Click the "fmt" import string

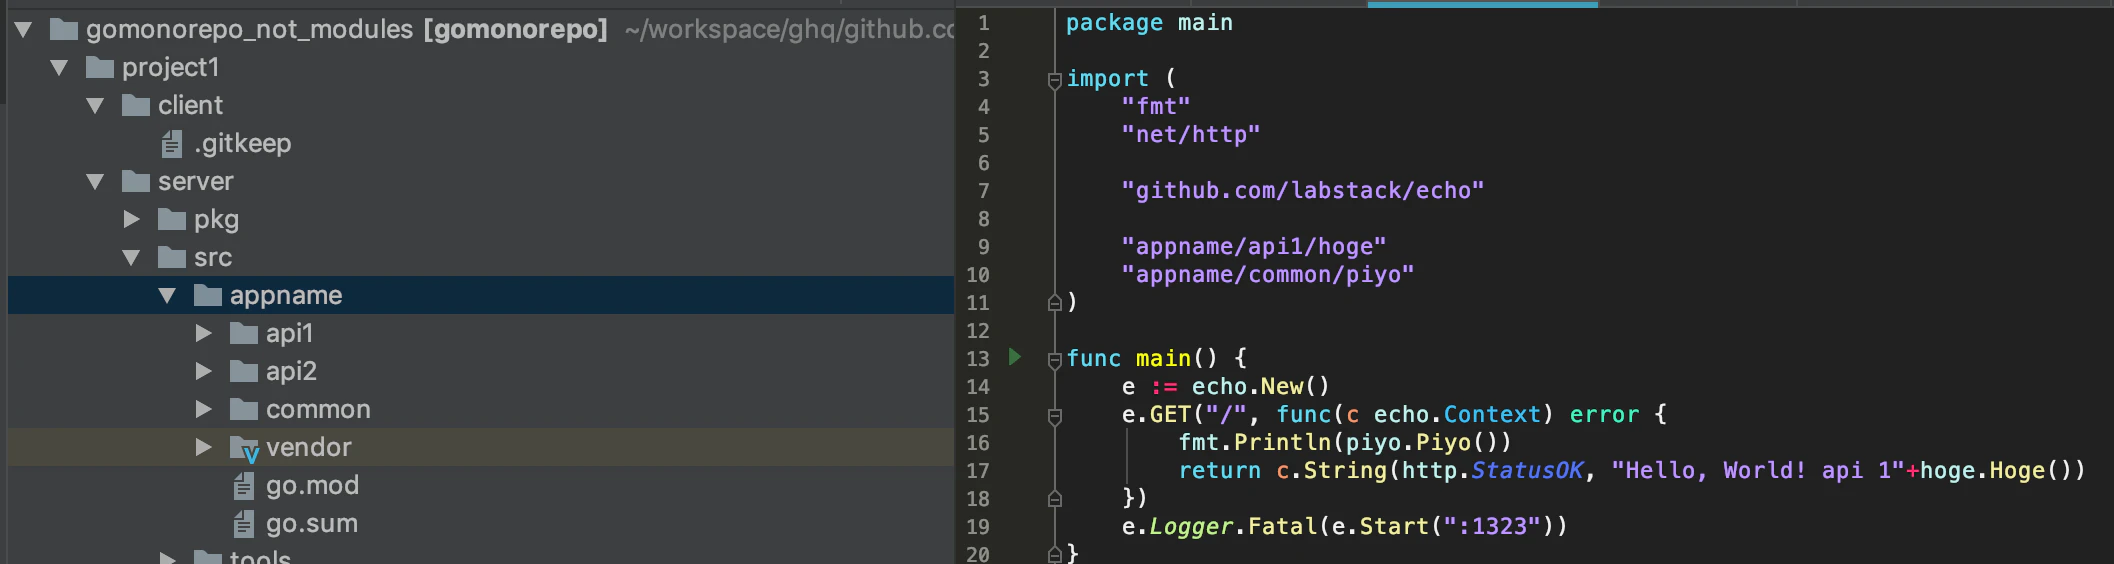1156,107
